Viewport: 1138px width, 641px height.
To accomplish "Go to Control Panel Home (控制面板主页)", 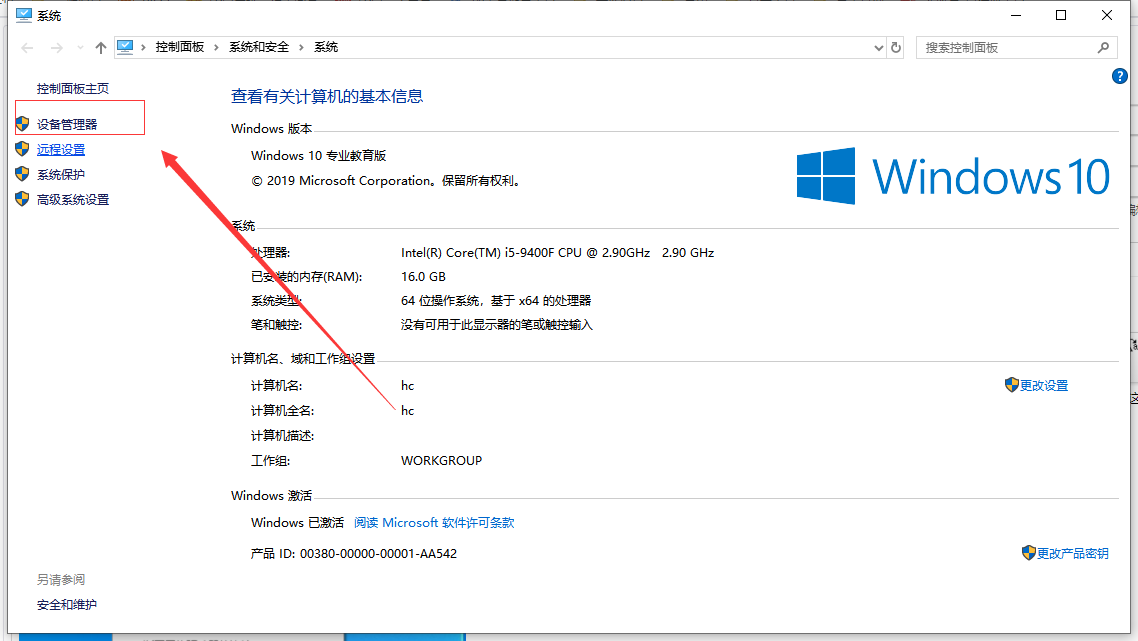I will tap(73, 89).
